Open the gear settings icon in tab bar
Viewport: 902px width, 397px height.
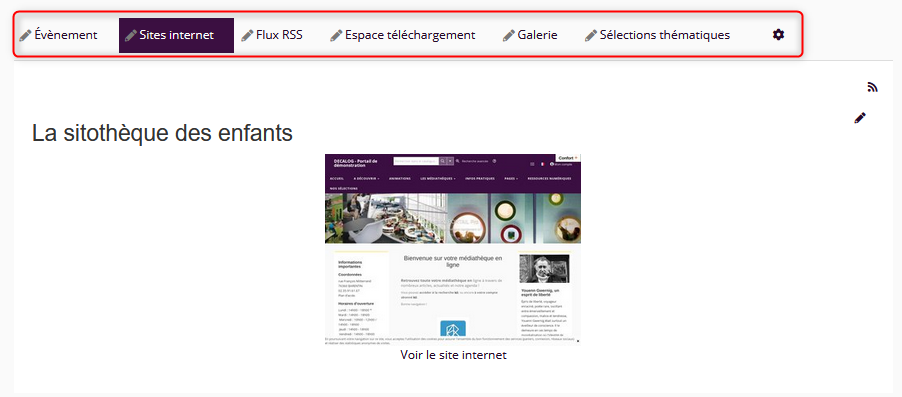778,35
